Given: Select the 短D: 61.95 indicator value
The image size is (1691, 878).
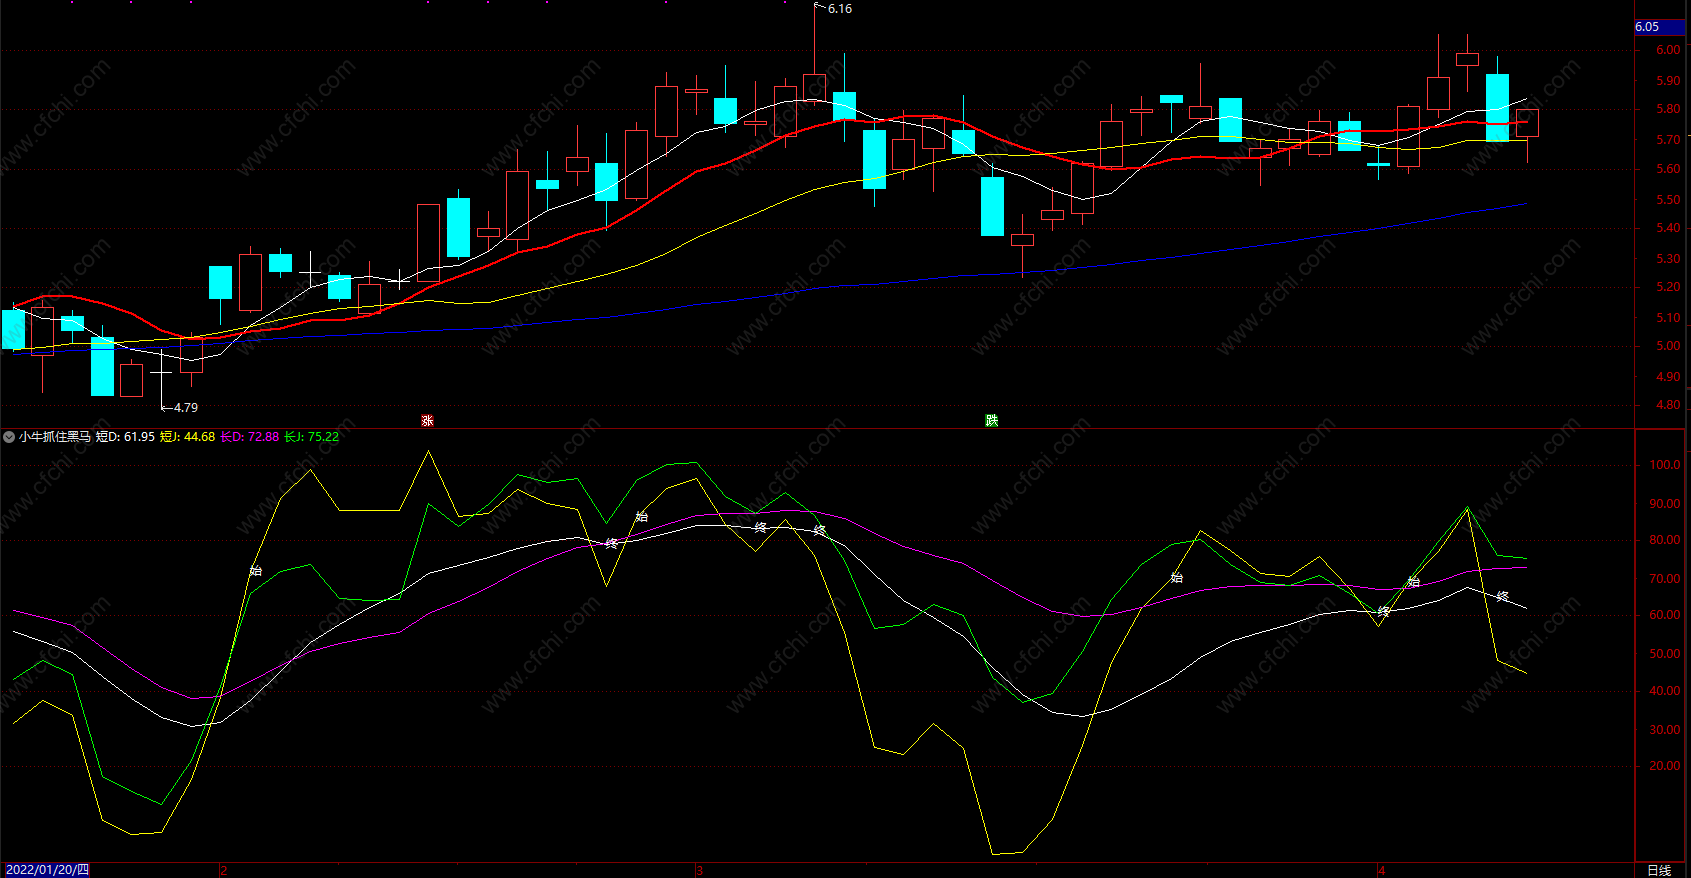Looking at the screenshot, I should [x=125, y=437].
